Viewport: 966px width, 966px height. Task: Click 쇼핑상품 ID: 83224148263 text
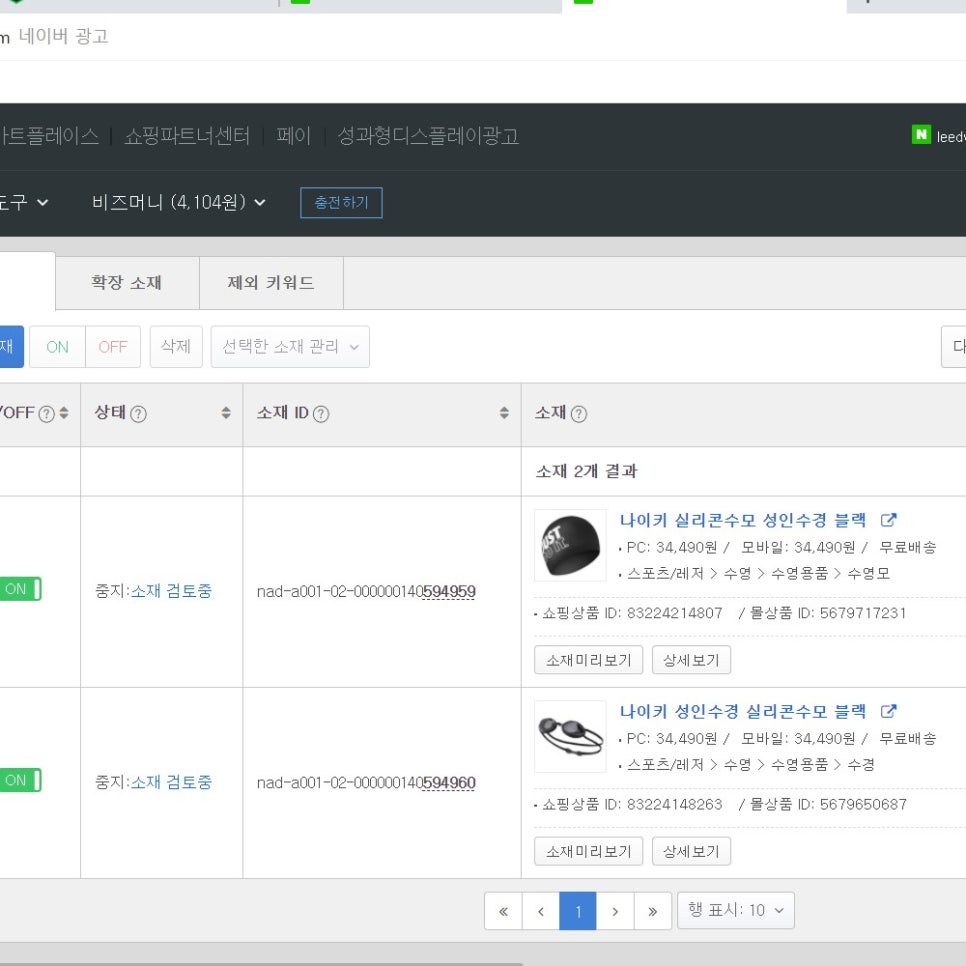coord(631,804)
